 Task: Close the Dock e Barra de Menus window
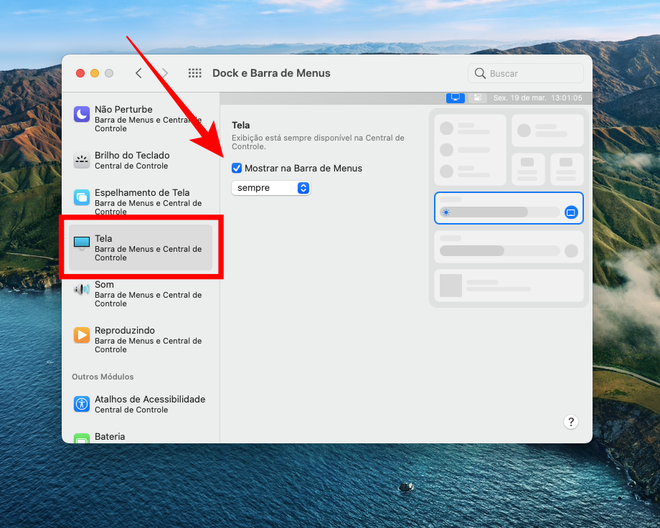tap(80, 73)
